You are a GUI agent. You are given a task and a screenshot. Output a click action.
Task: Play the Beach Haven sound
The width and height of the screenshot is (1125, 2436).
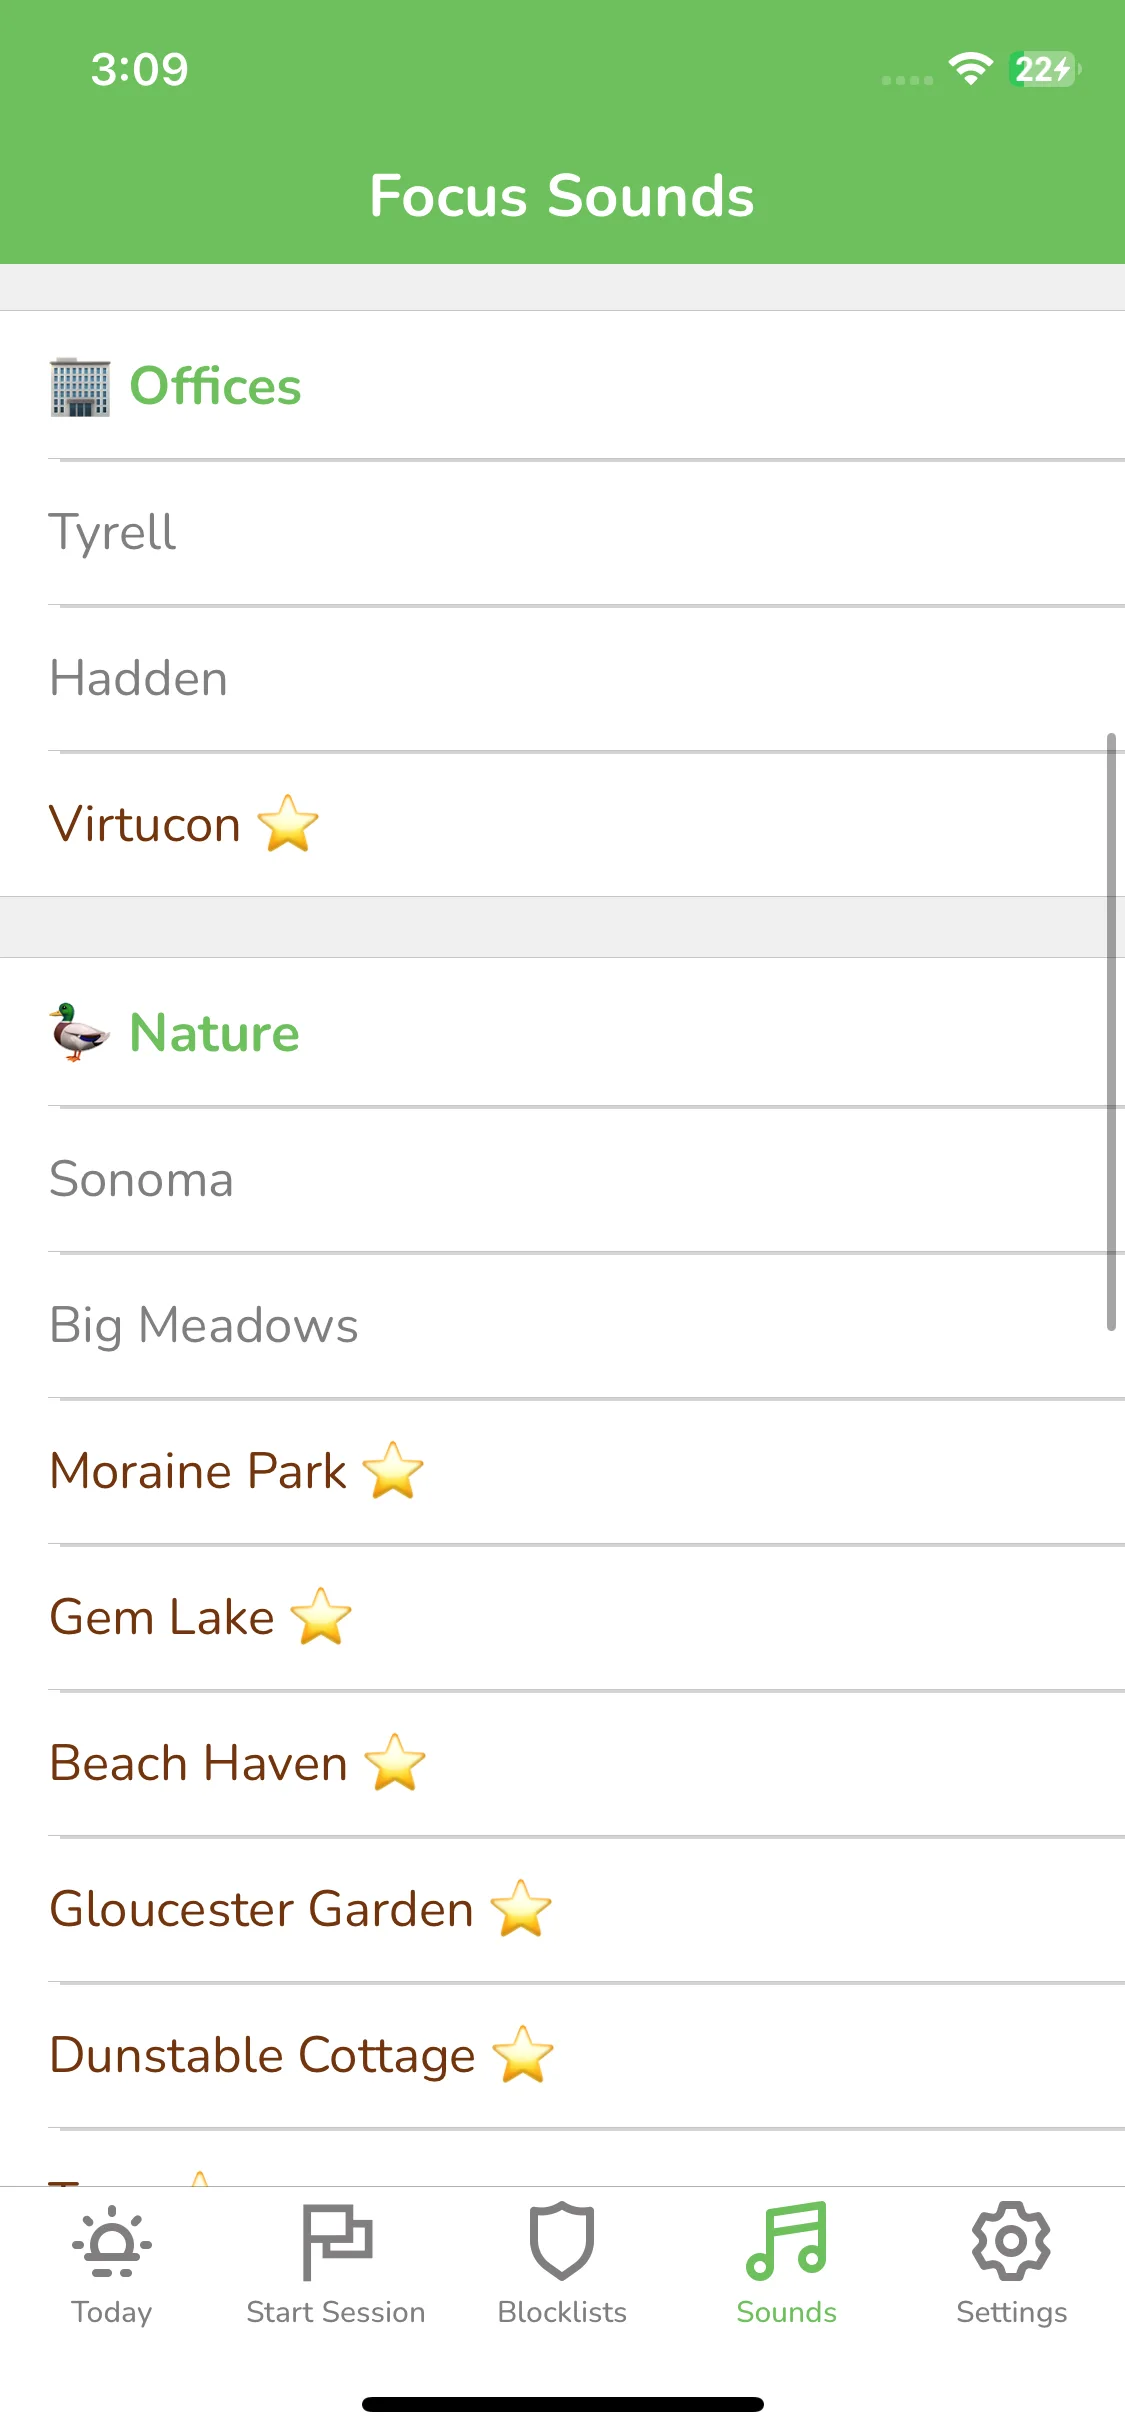click(562, 1764)
